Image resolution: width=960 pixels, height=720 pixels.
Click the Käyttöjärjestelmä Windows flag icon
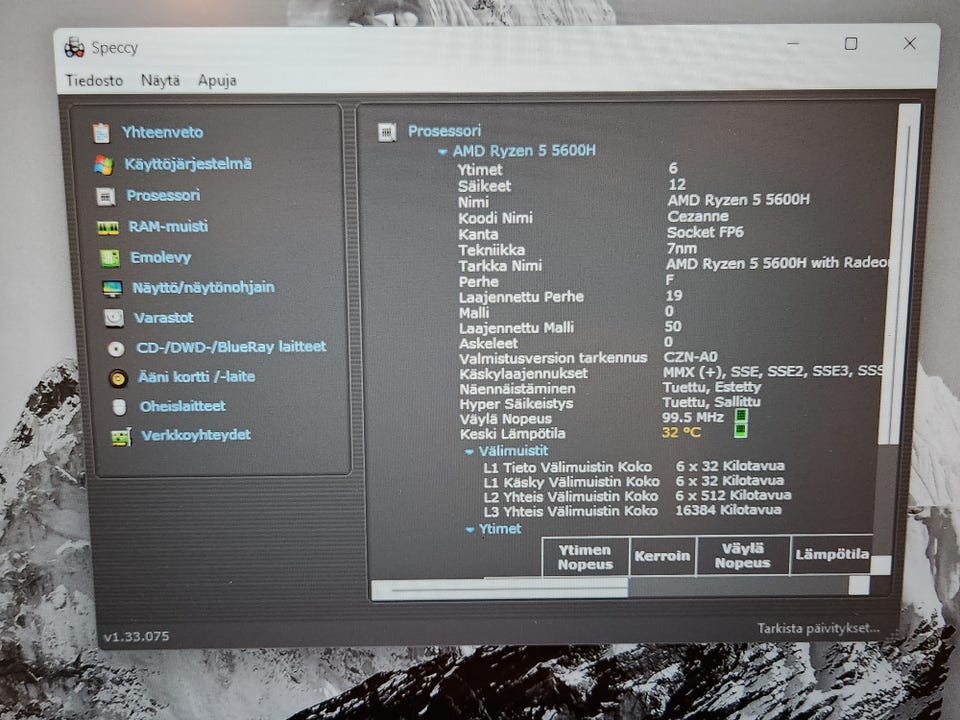point(103,165)
